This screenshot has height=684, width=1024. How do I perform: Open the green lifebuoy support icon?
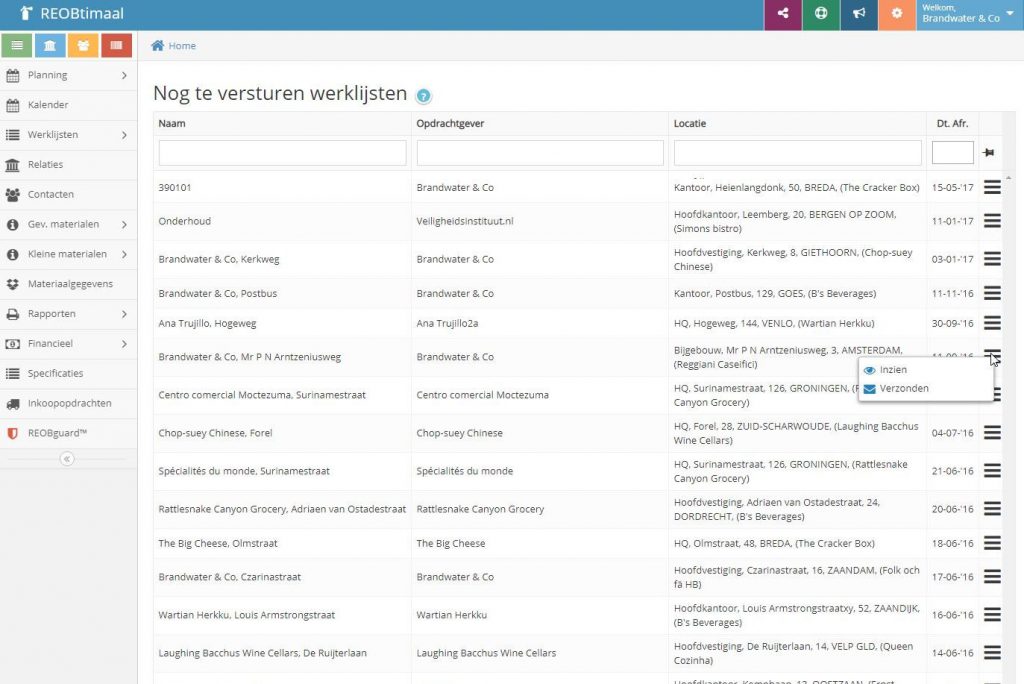821,15
